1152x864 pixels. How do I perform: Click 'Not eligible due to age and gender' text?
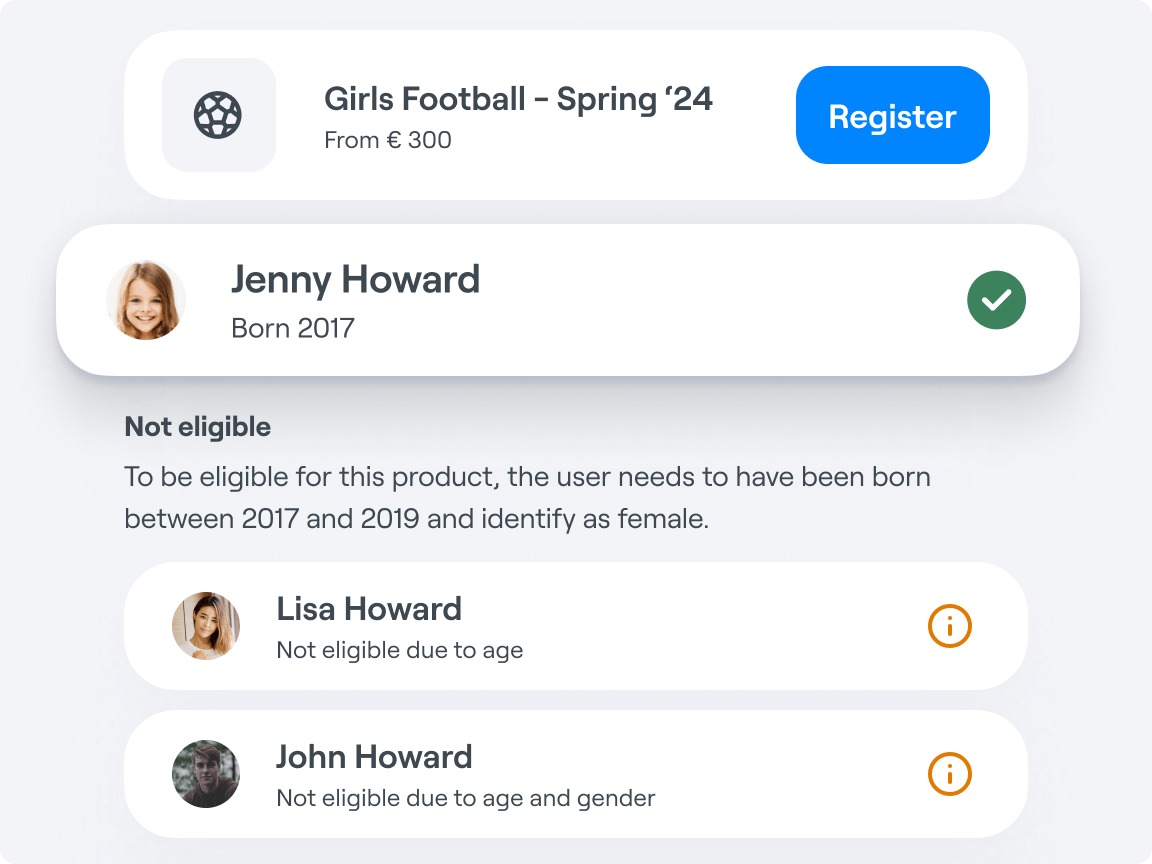466,798
